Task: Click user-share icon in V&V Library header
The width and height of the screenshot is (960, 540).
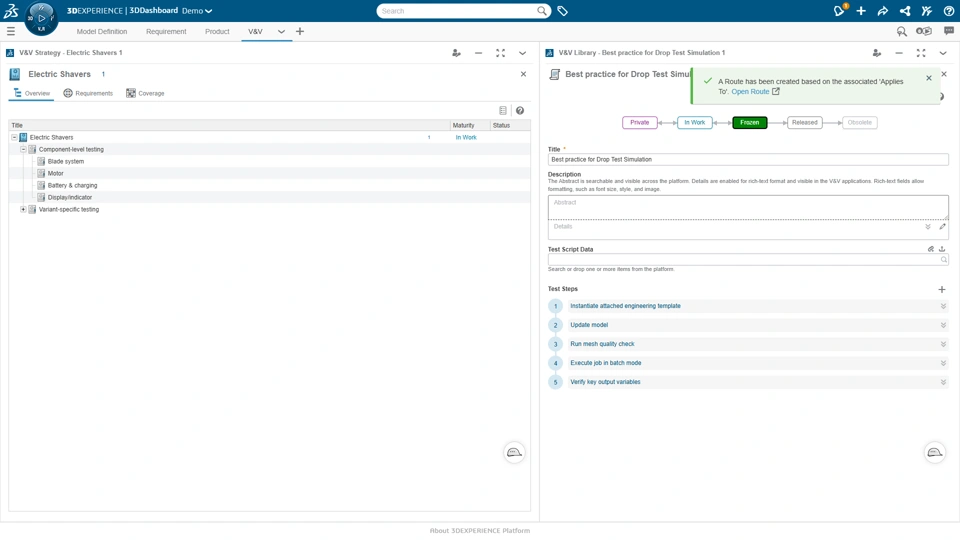Action: tap(877, 53)
